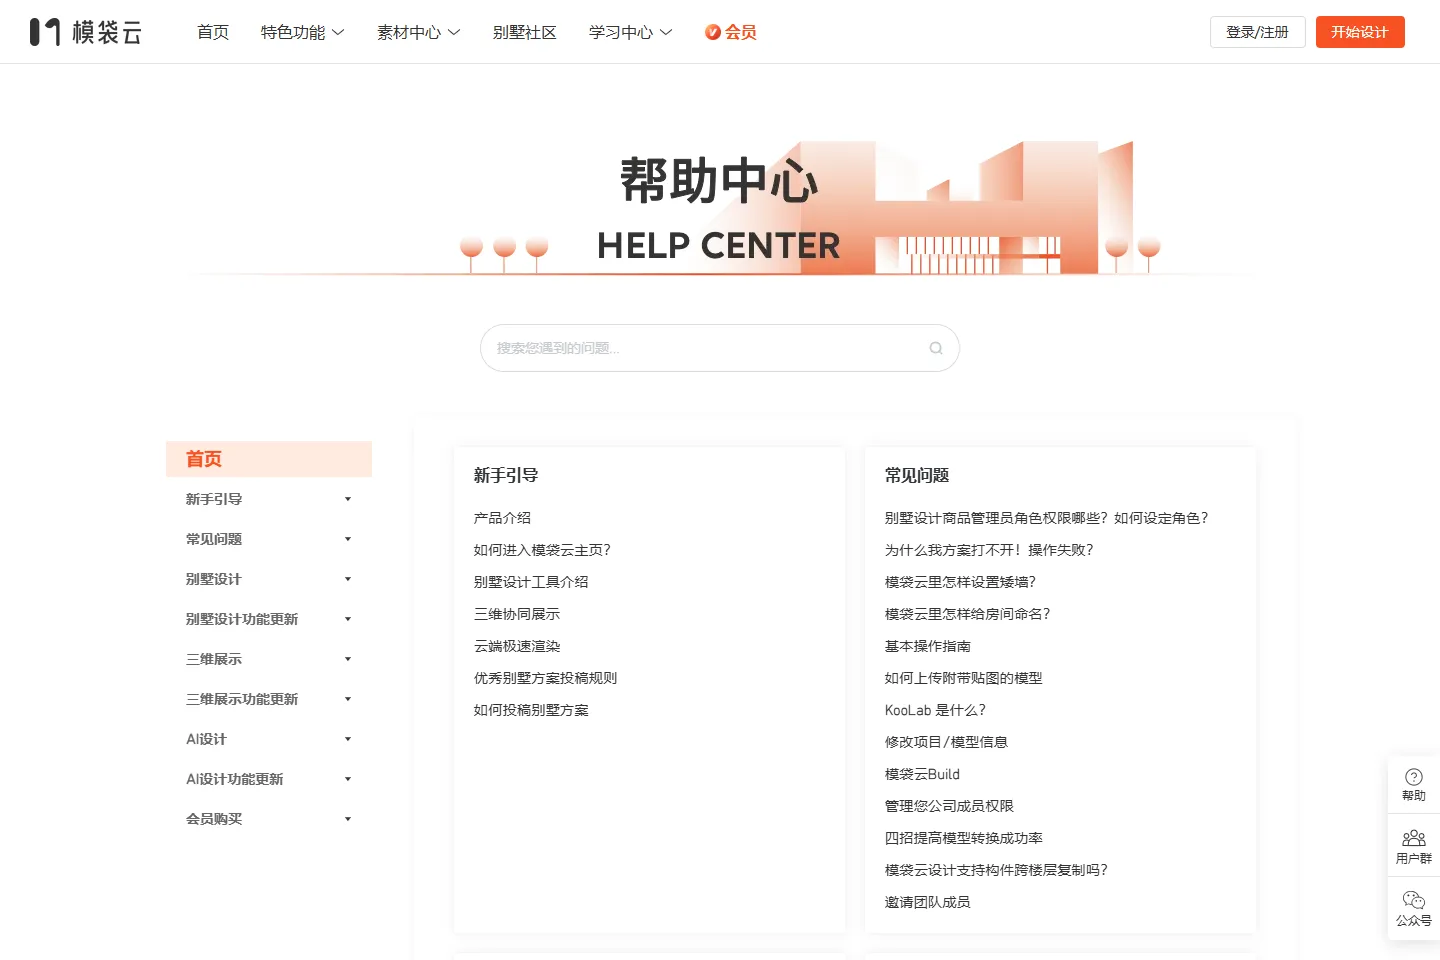Select 三维展示 sidebar label
1440x960 pixels.
(214, 659)
